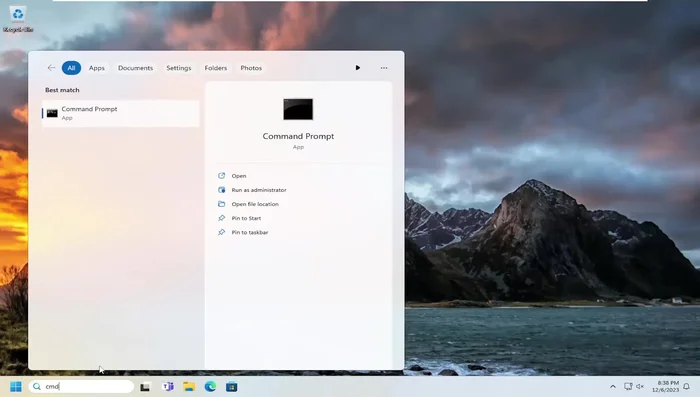Select Pin to taskbar
This screenshot has height=397, width=700.
tap(250, 232)
